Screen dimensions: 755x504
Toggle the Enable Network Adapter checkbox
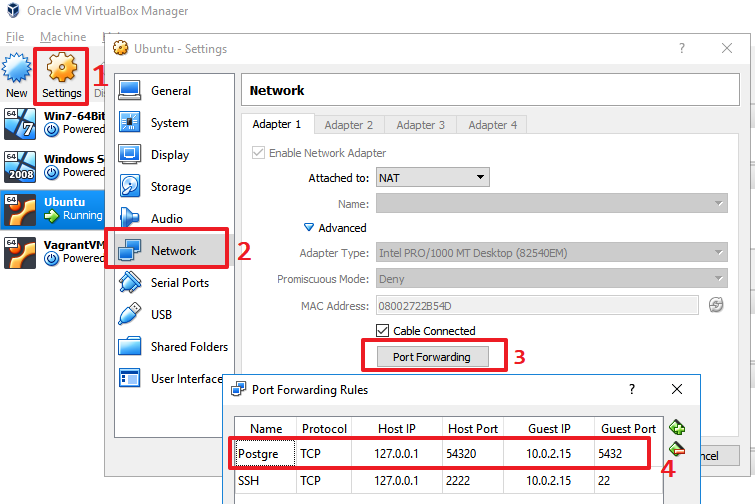pos(259,153)
